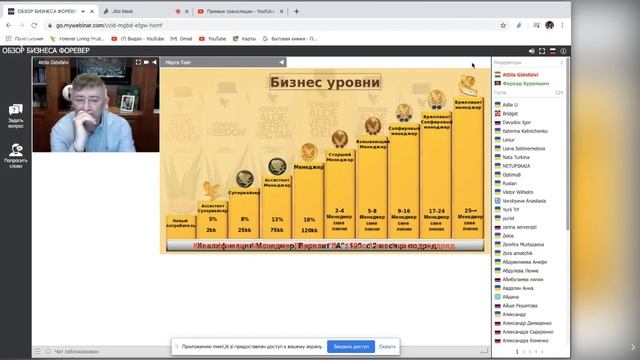Select participant Vorobyeva Anastasia

pyautogui.click(x=524, y=201)
